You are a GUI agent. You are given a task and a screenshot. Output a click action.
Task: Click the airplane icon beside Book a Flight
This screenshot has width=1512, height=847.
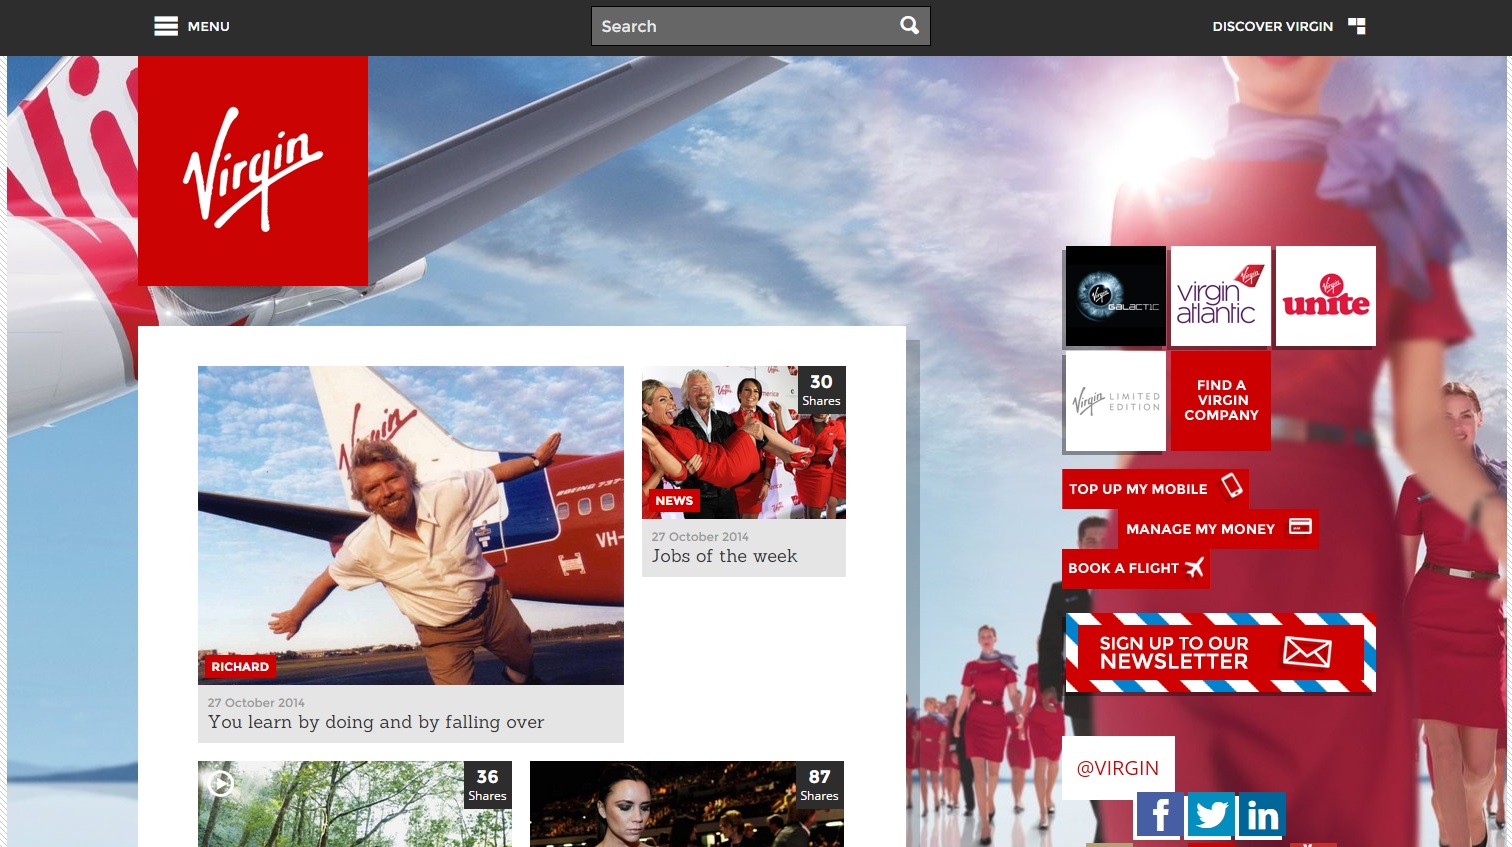pyautogui.click(x=1194, y=568)
